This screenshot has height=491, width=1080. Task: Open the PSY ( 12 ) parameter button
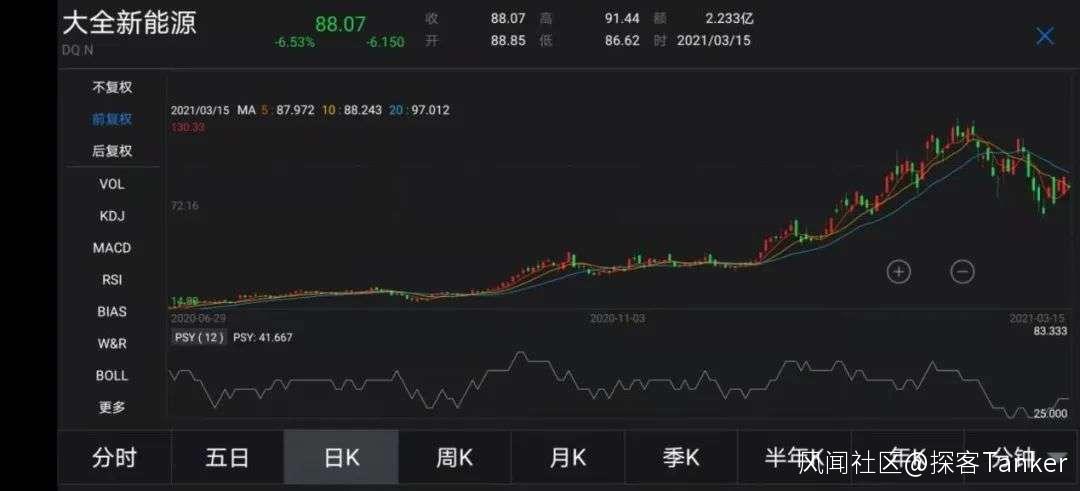[x=198, y=337]
